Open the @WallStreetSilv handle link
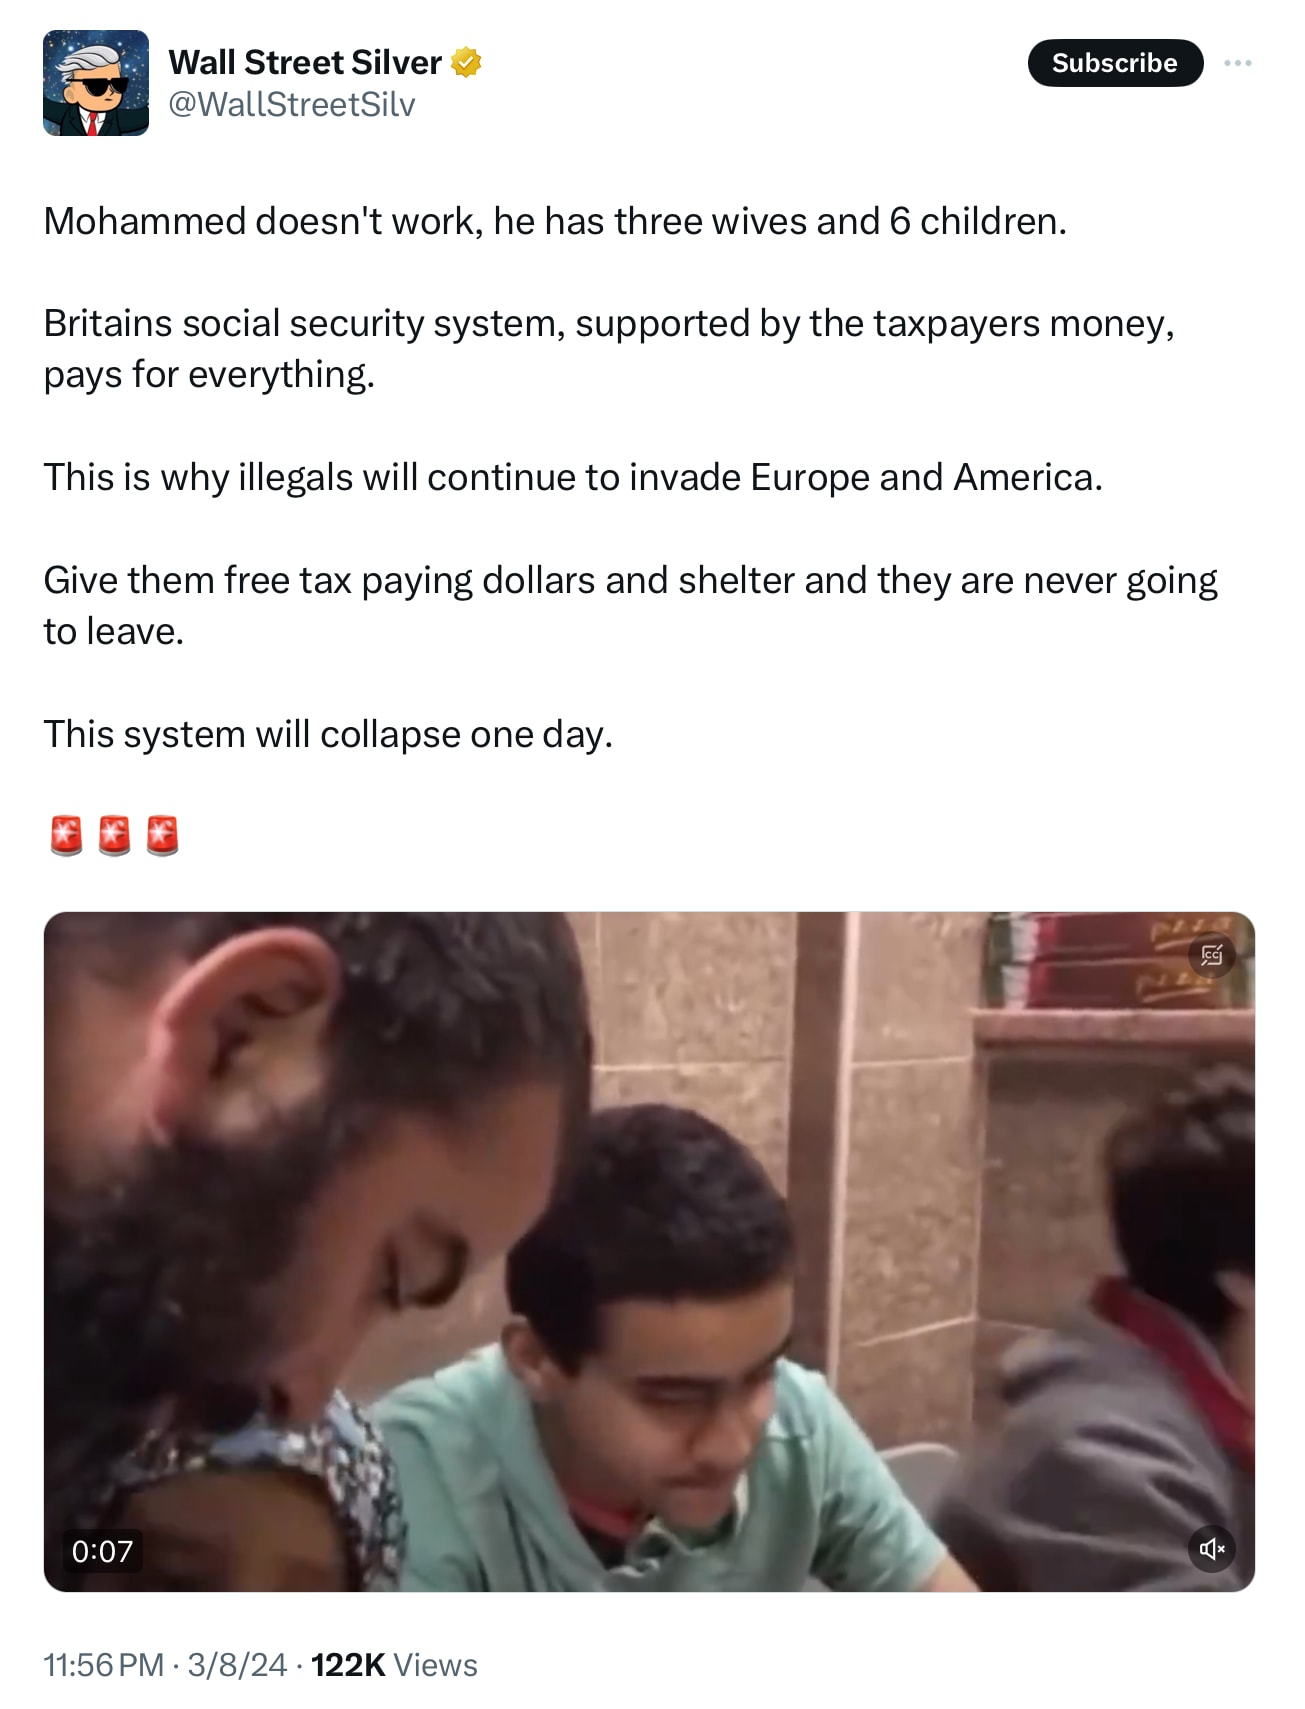This screenshot has width=1305, height=1709. point(291,104)
